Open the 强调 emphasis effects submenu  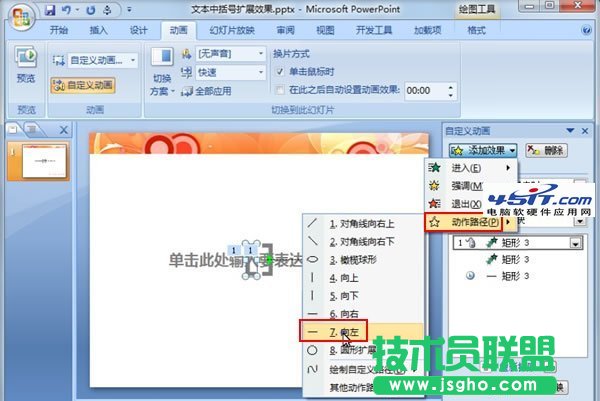click(x=455, y=186)
